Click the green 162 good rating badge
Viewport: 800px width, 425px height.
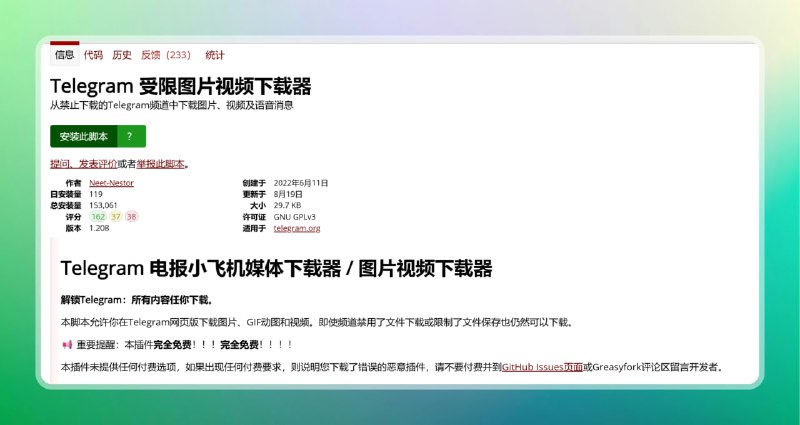pos(98,217)
